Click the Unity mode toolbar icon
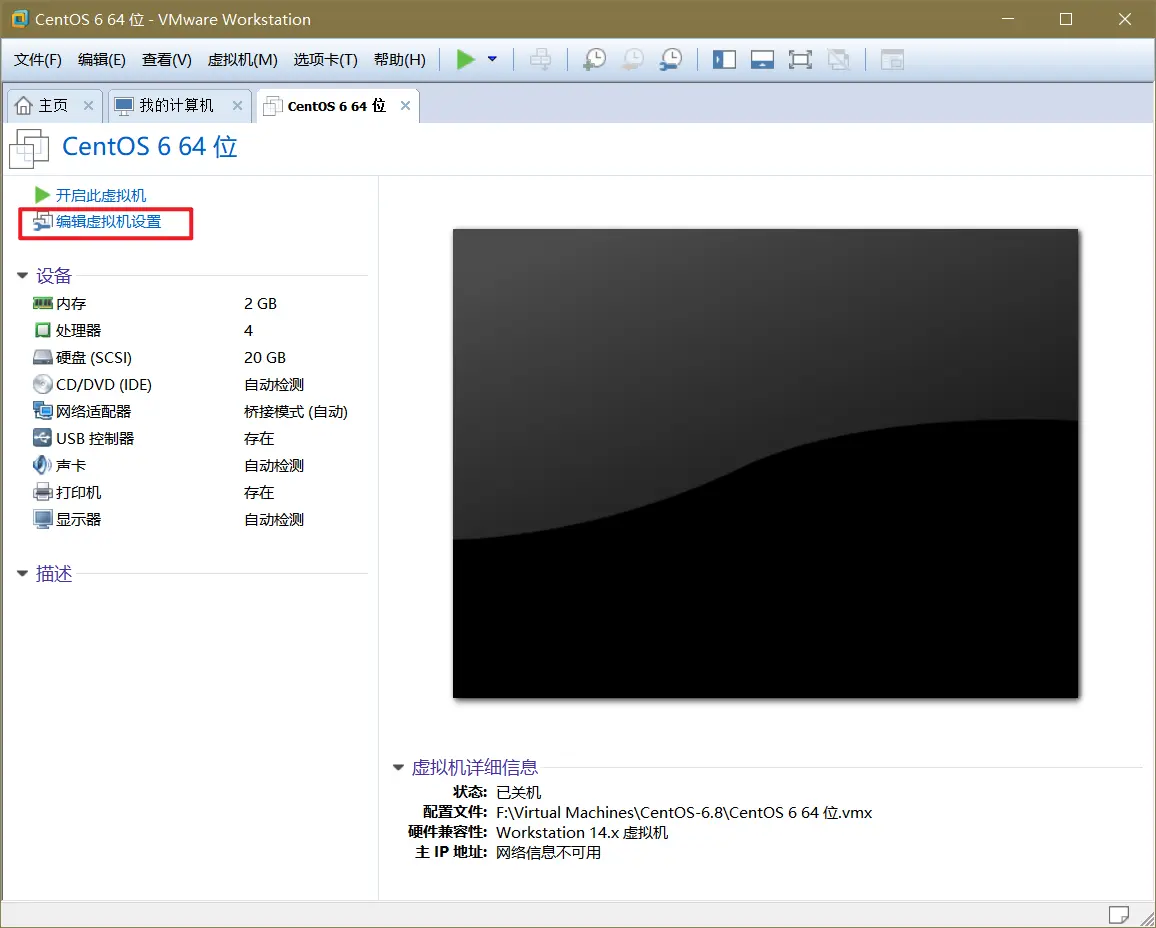1156x928 pixels. [838, 59]
